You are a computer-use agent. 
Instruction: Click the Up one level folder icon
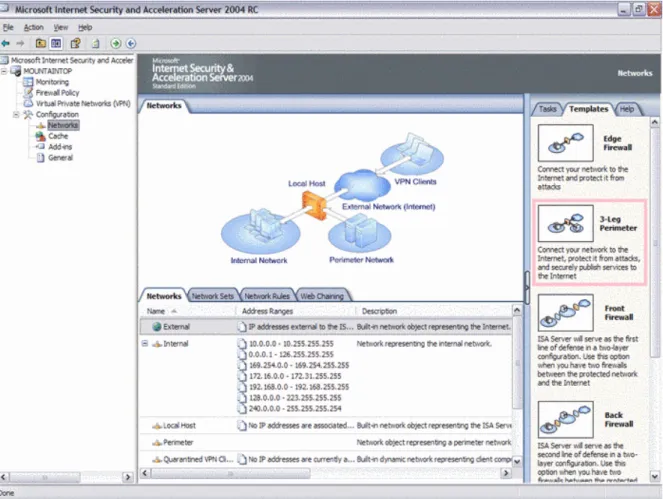click(41, 43)
